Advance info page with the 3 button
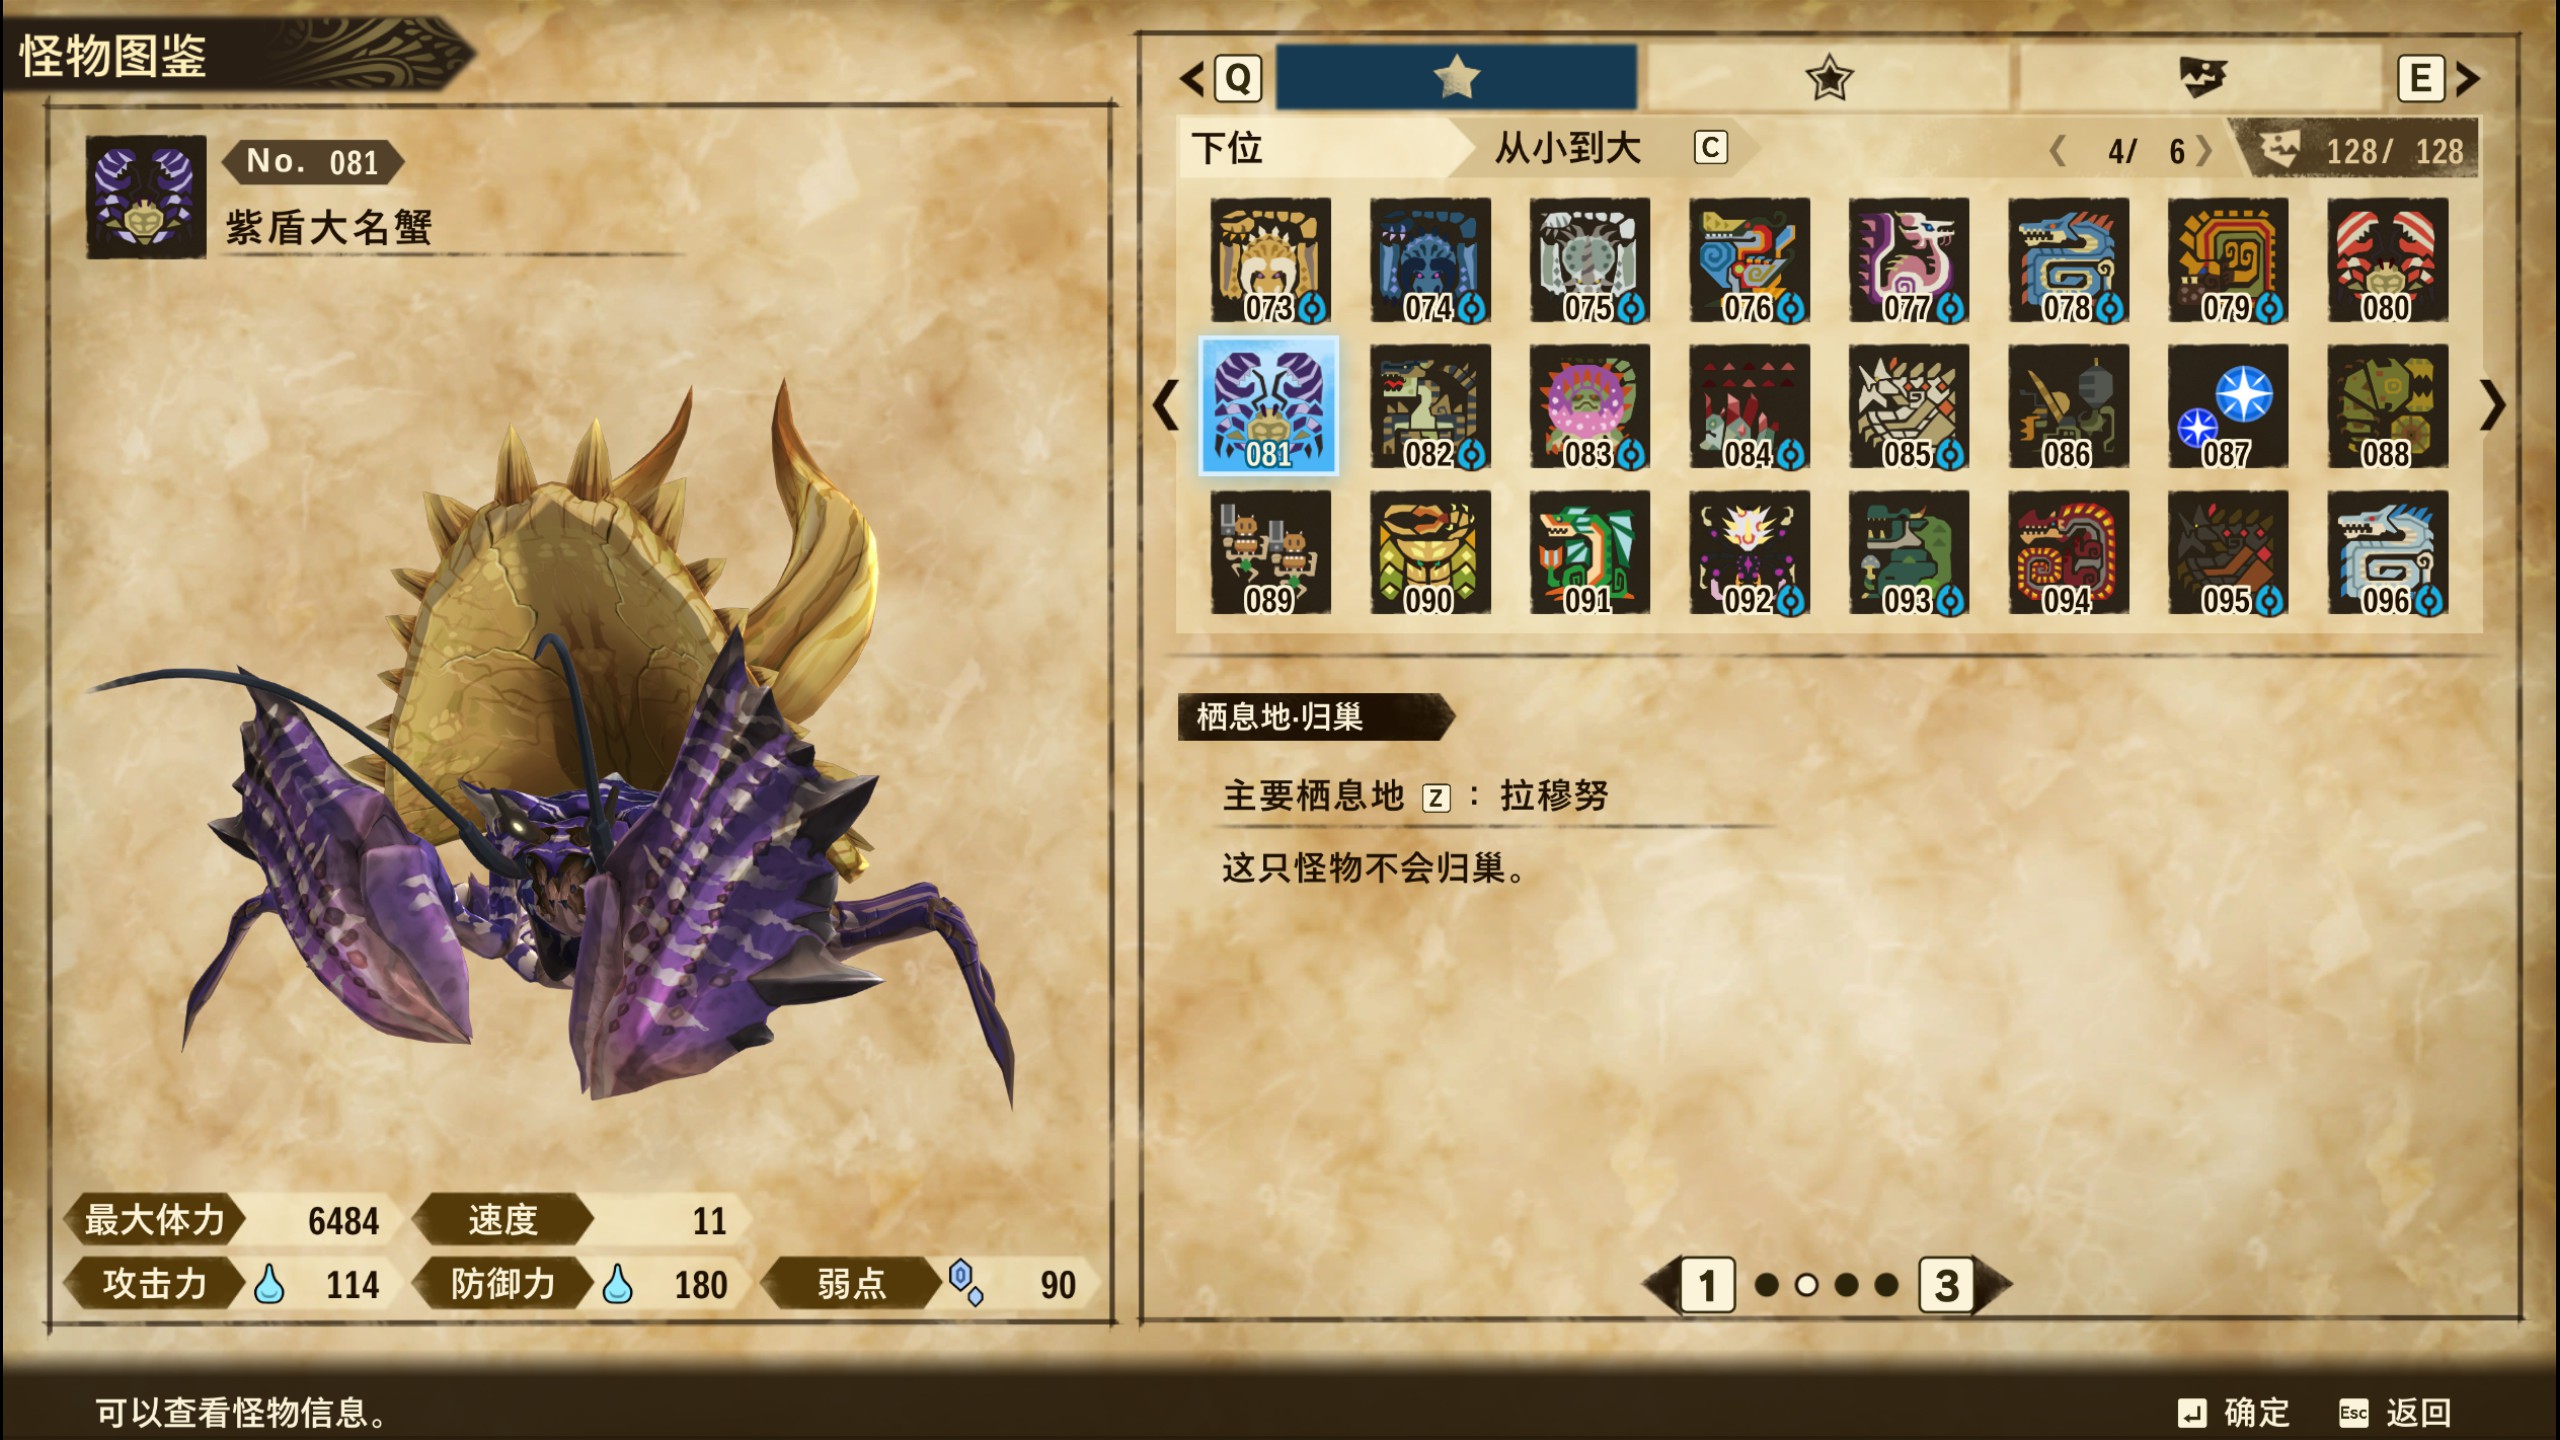The image size is (2560, 1440). (x=1946, y=1285)
